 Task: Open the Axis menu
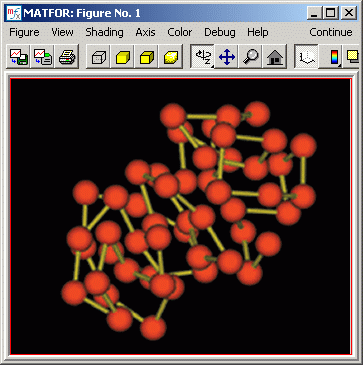pyautogui.click(x=145, y=32)
